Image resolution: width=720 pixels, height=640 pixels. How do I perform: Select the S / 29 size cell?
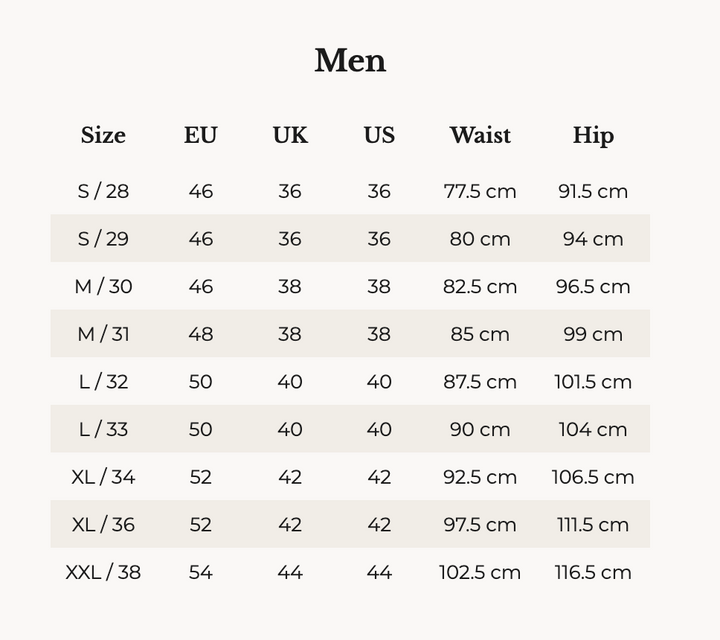(x=103, y=239)
